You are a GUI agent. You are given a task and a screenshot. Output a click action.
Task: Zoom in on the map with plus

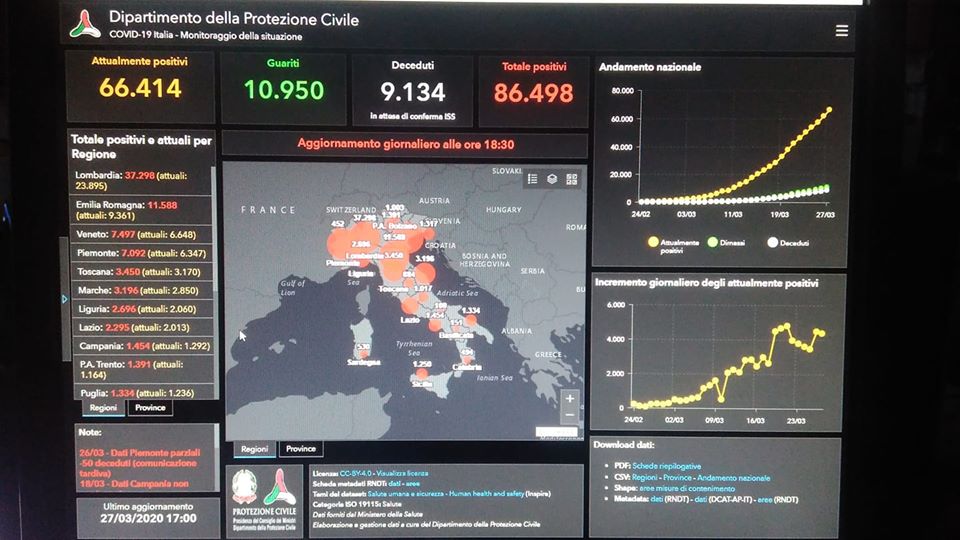point(569,399)
